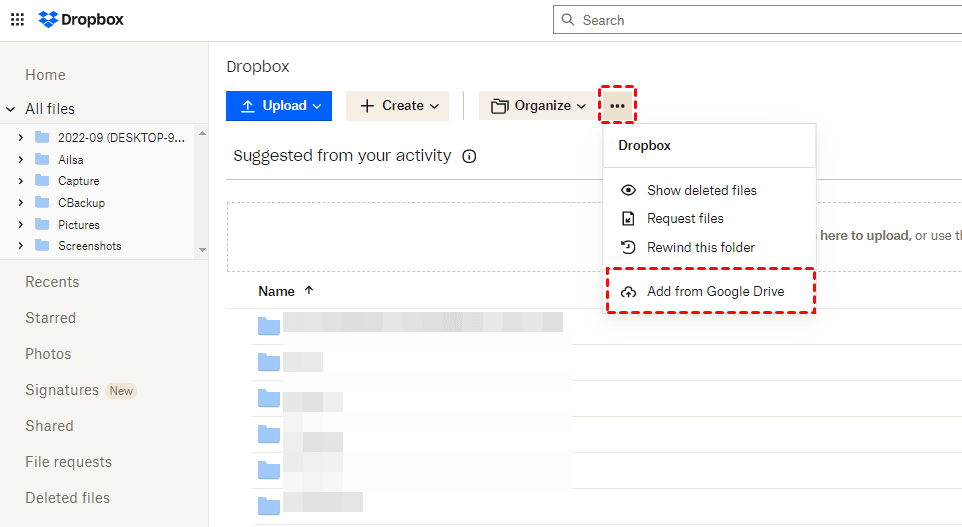
Task: Open the app grid launcher icon
Action: [17, 19]
